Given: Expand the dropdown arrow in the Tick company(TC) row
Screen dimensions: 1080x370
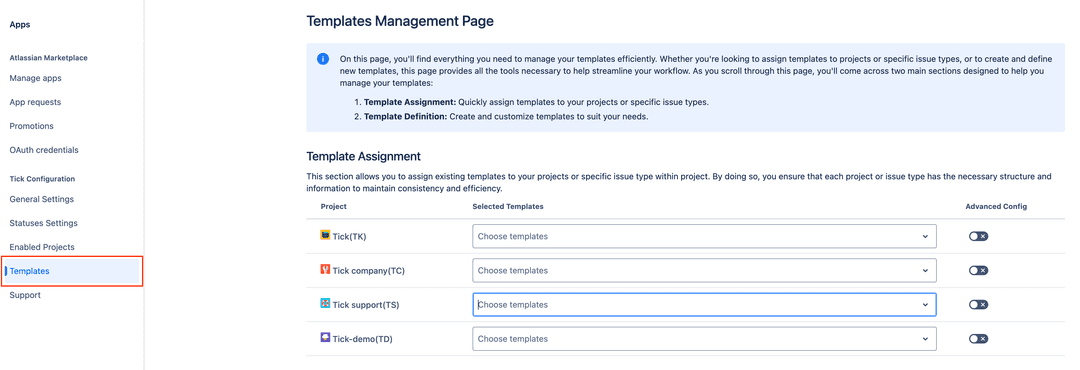Looking at the screenshot, I should point(925,271).
